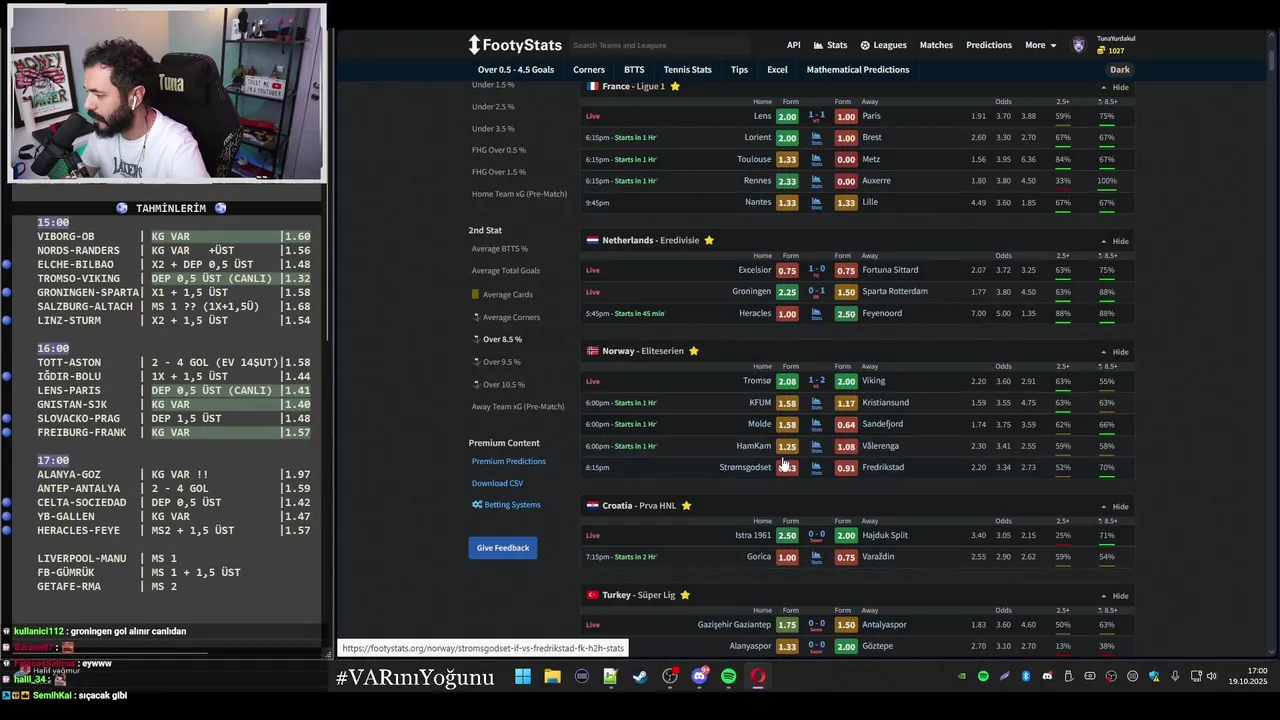Select FHG Over 1.5 % filter
Viewport: 1280px width, 720px height.
(499, 172)
